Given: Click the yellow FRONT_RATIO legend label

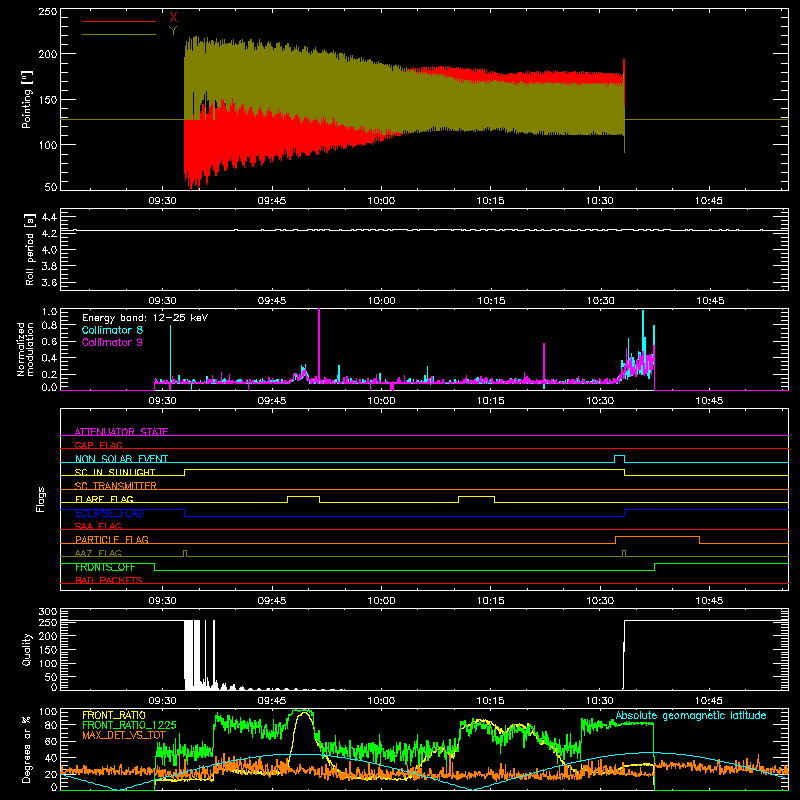Looking at the screenshot, I should [x=114, y=715].
